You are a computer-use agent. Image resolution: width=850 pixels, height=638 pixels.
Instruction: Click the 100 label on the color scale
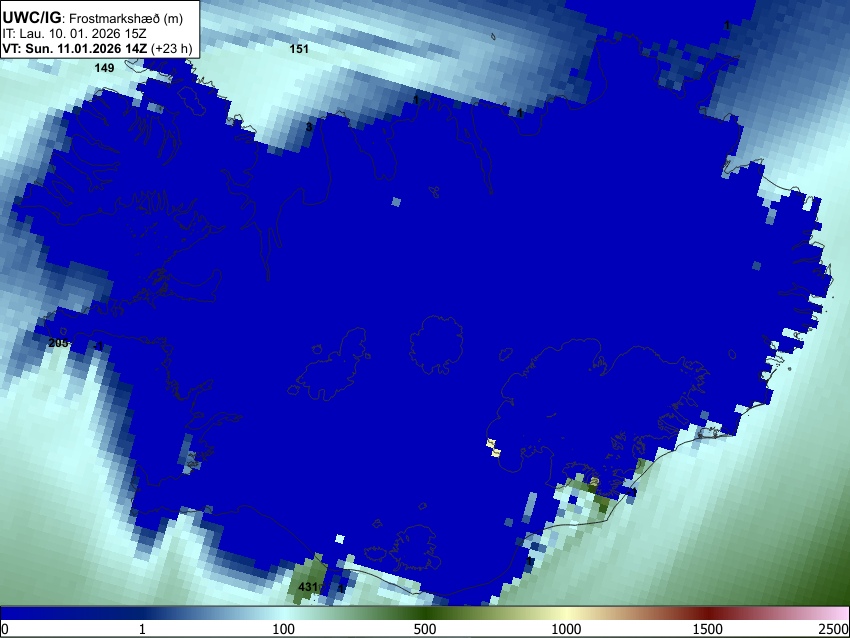(x=283, y=629)
